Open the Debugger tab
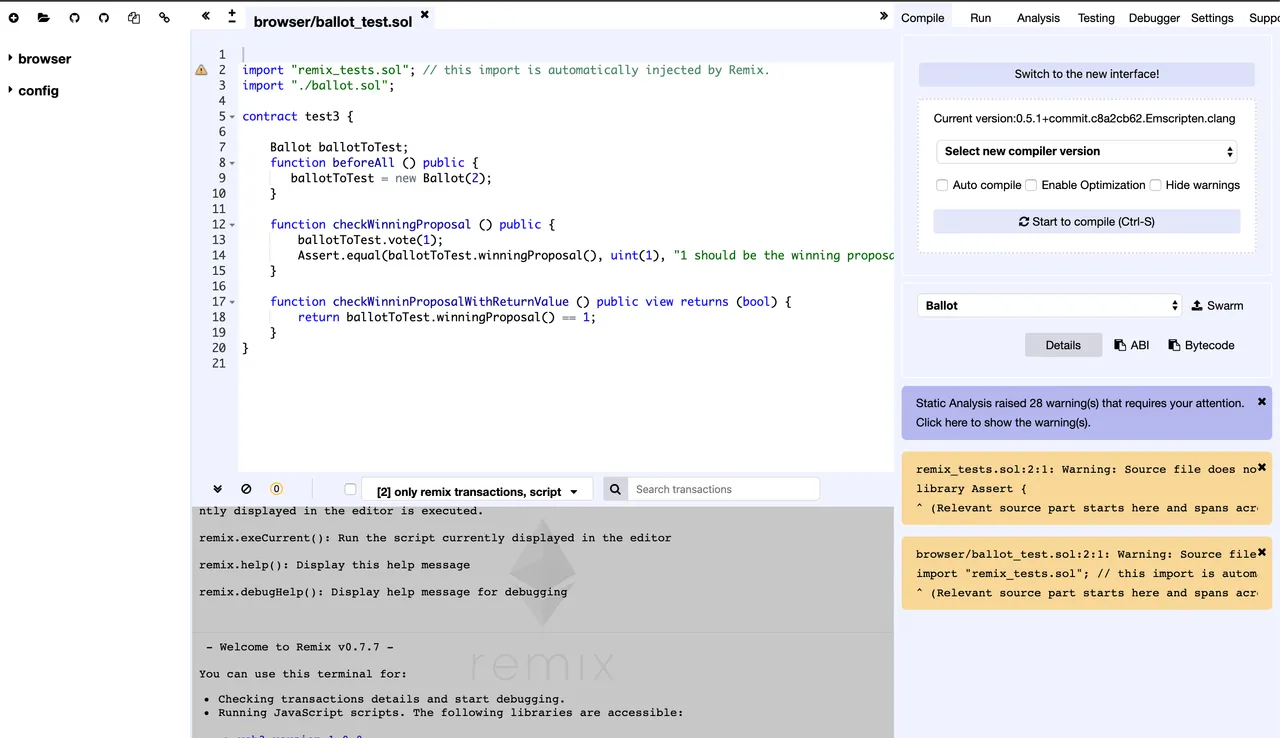The height and width of the screenshot is (738, 1280). click(x=1154, y=18)
